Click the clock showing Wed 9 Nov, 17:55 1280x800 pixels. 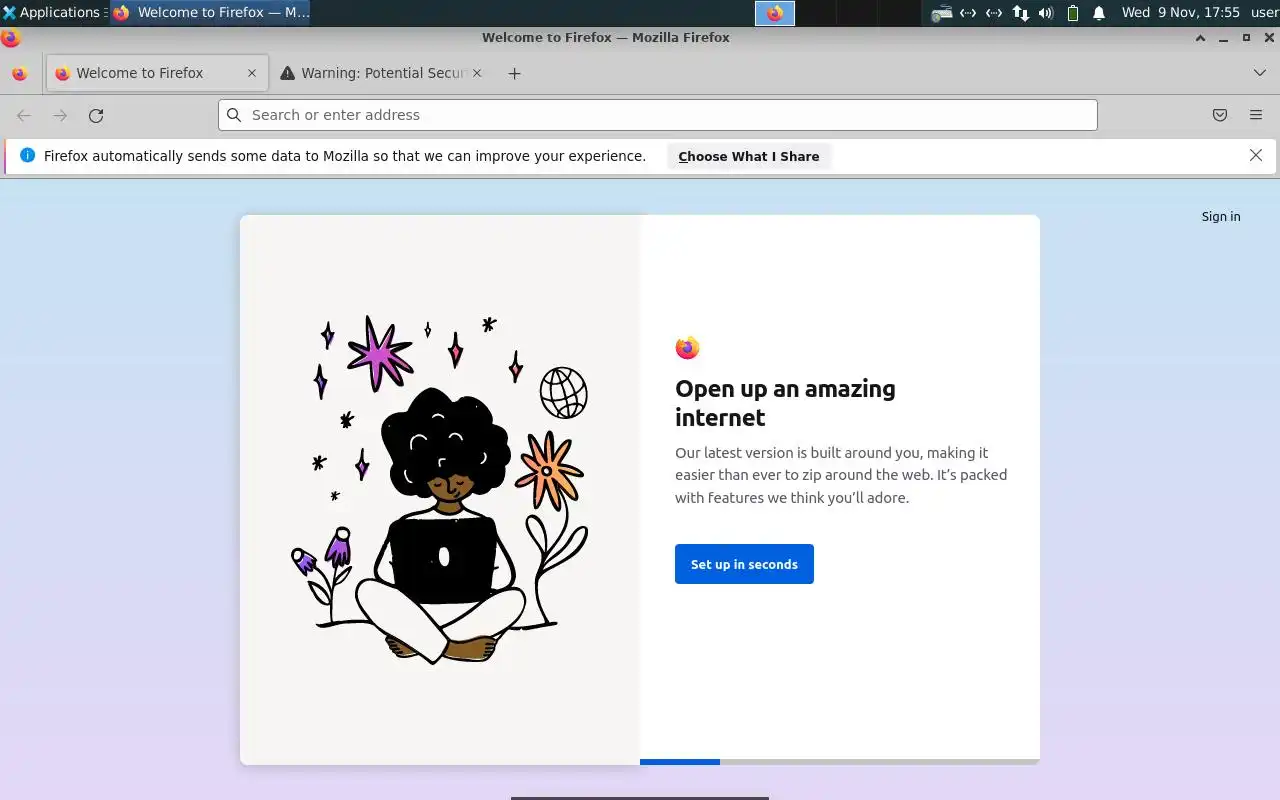pos(1180,12)
